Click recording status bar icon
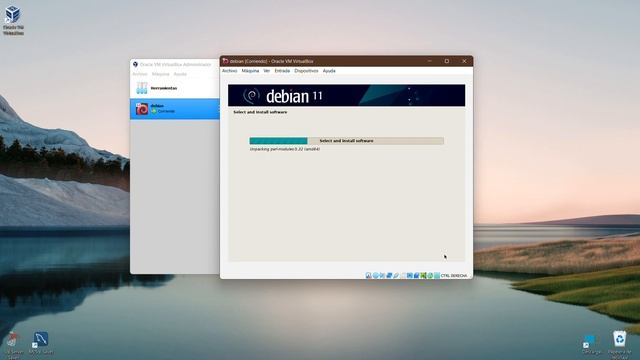 pos(417,276)
